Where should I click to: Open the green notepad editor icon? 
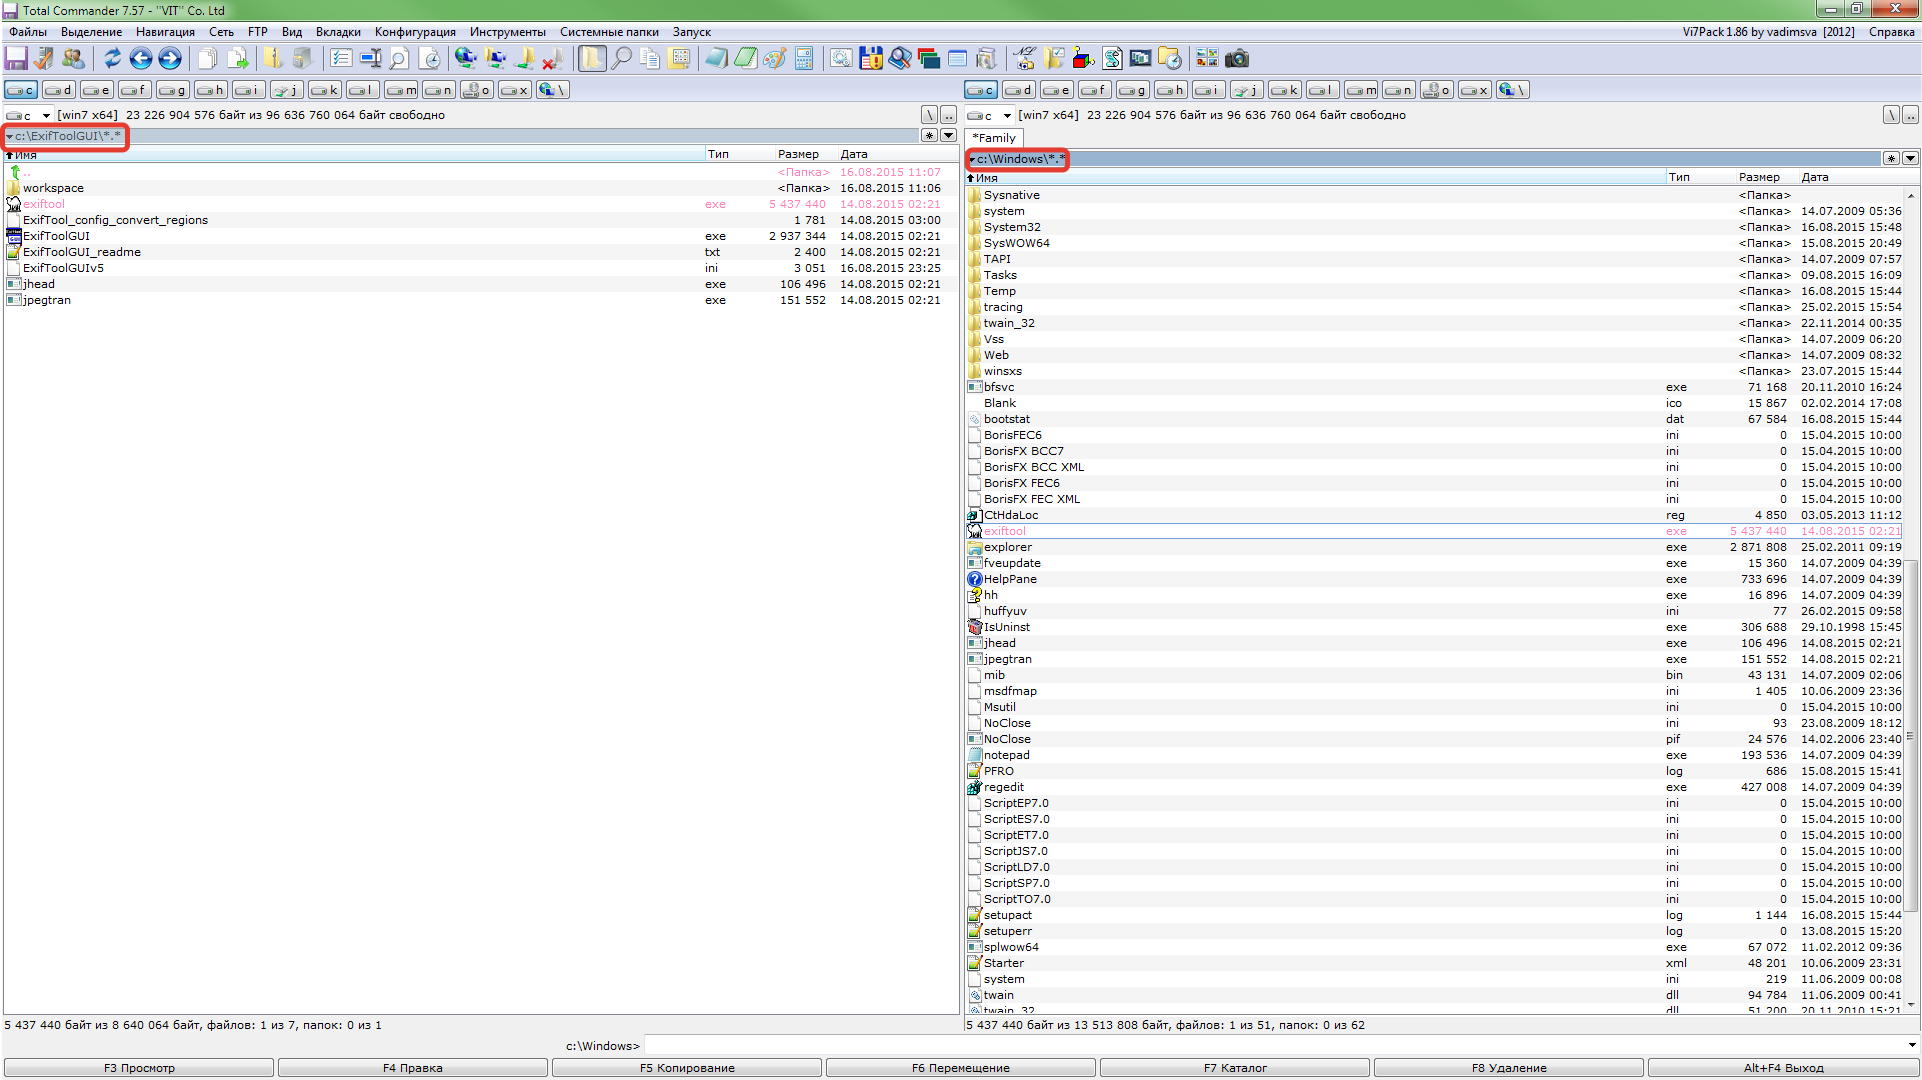tap(746, 58)
